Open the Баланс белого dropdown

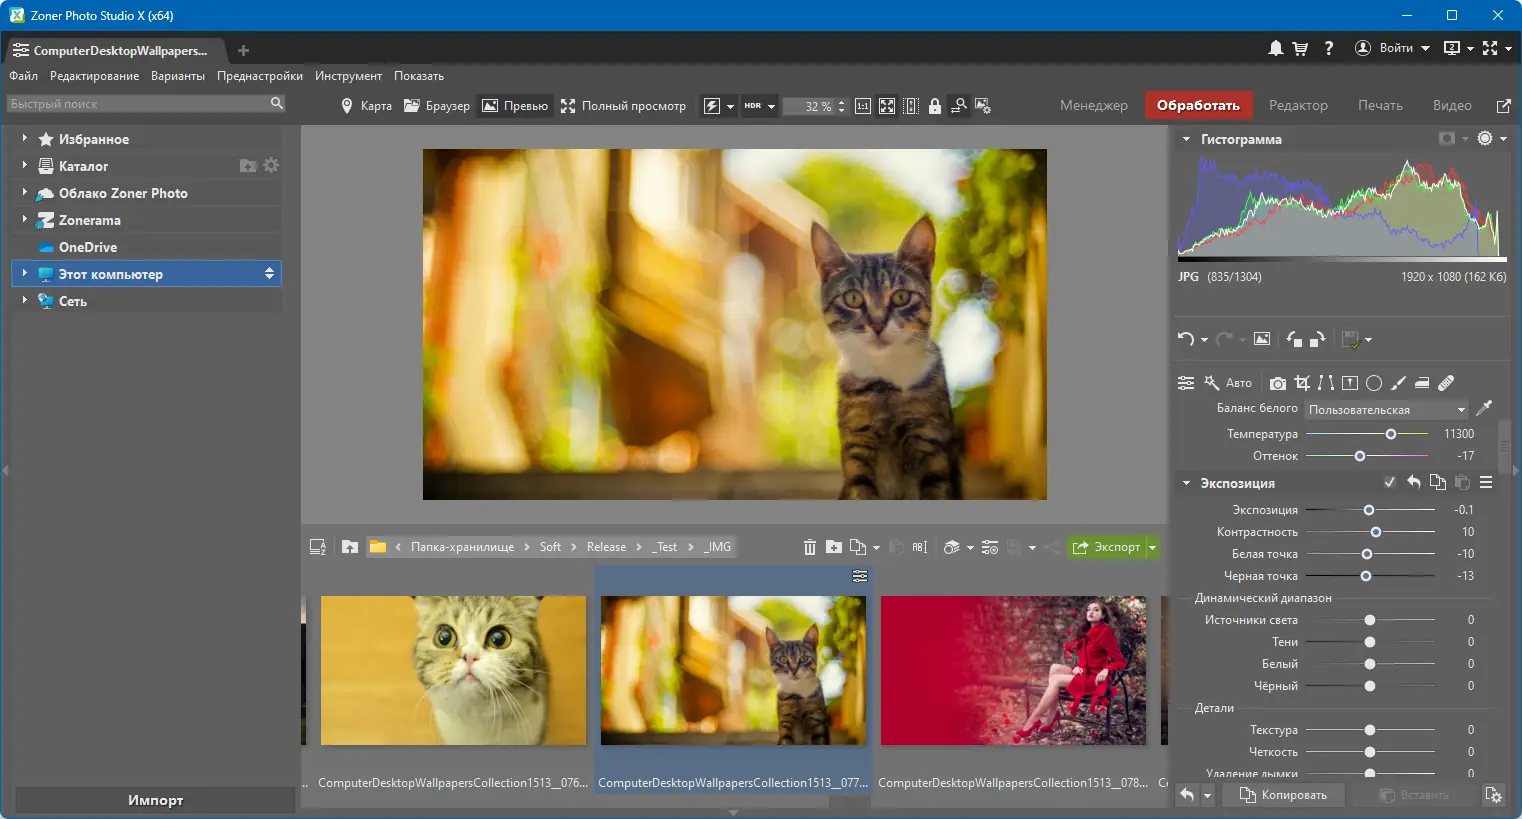tap(1387, 409)
